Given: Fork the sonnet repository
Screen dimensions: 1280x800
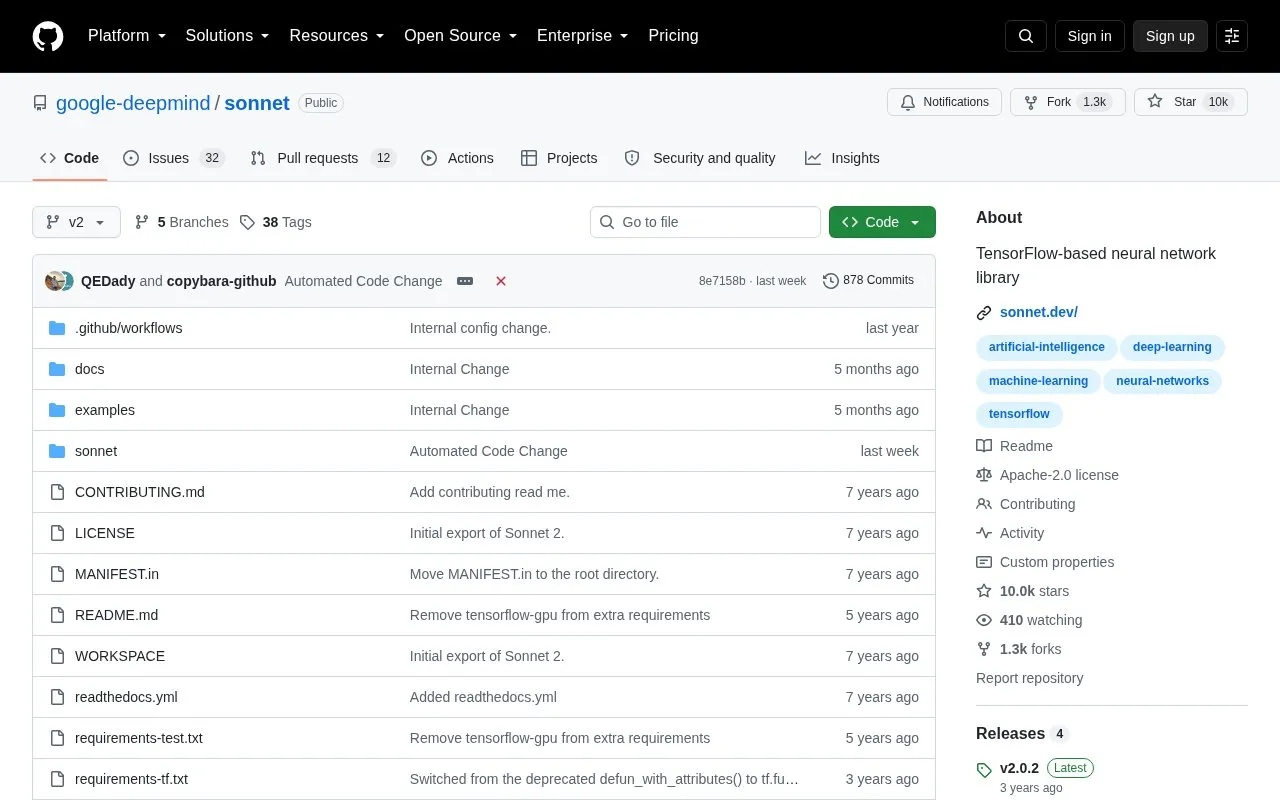Looking at the screenshot, I should tap(1068, 102).
